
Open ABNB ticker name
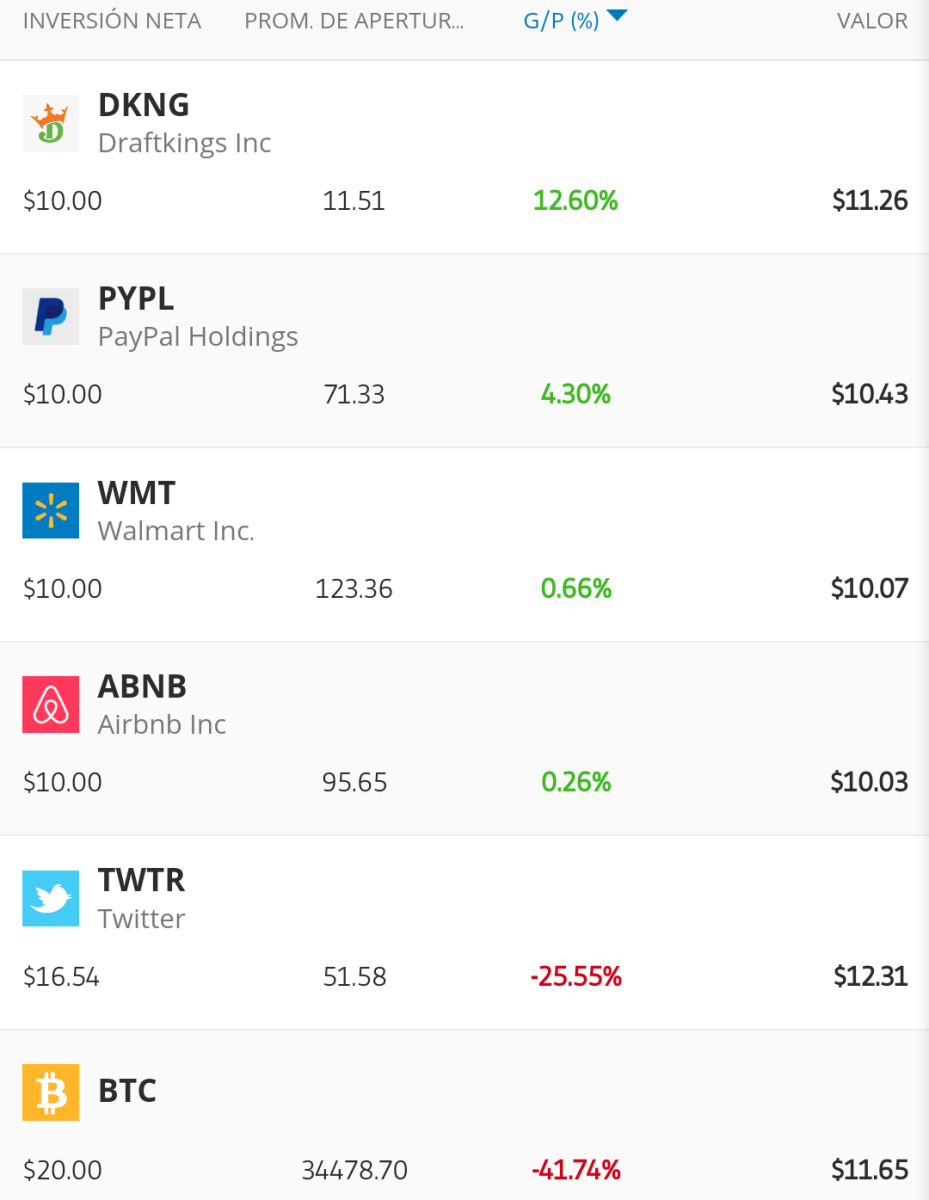pos(142,687)
